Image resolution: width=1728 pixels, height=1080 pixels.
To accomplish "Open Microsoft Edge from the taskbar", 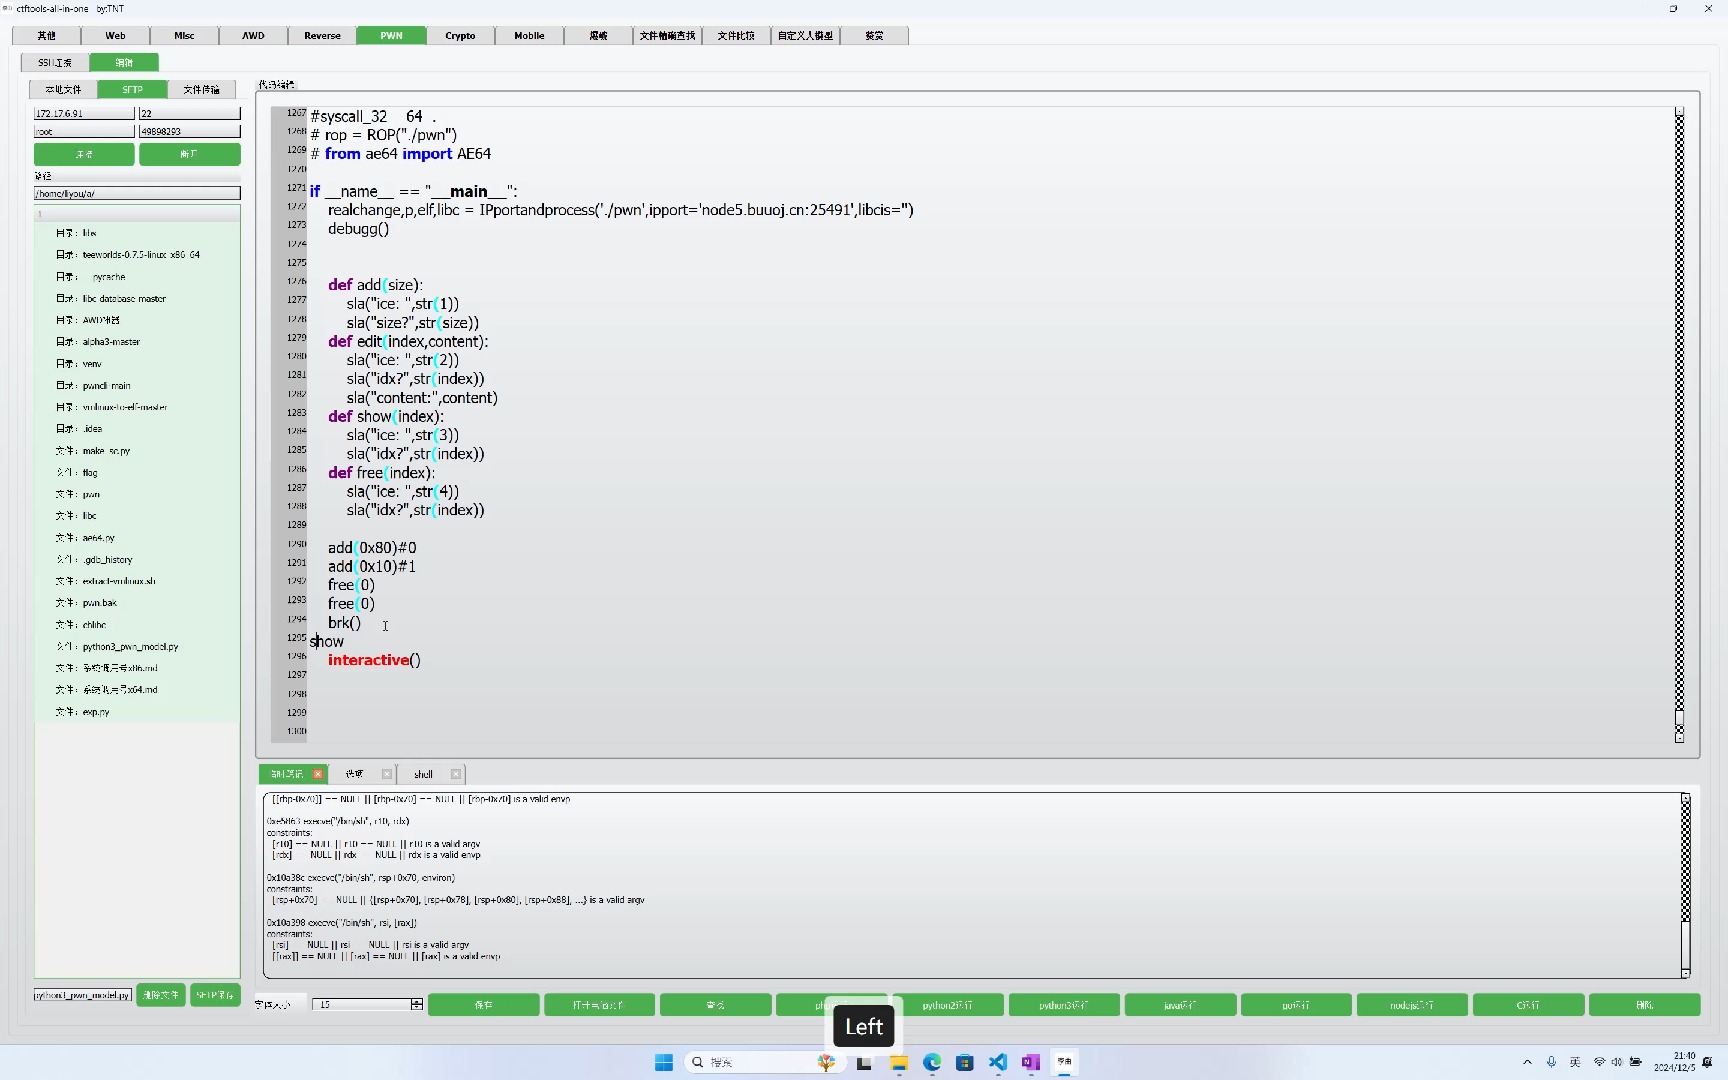I will (x=932, y=1062).
